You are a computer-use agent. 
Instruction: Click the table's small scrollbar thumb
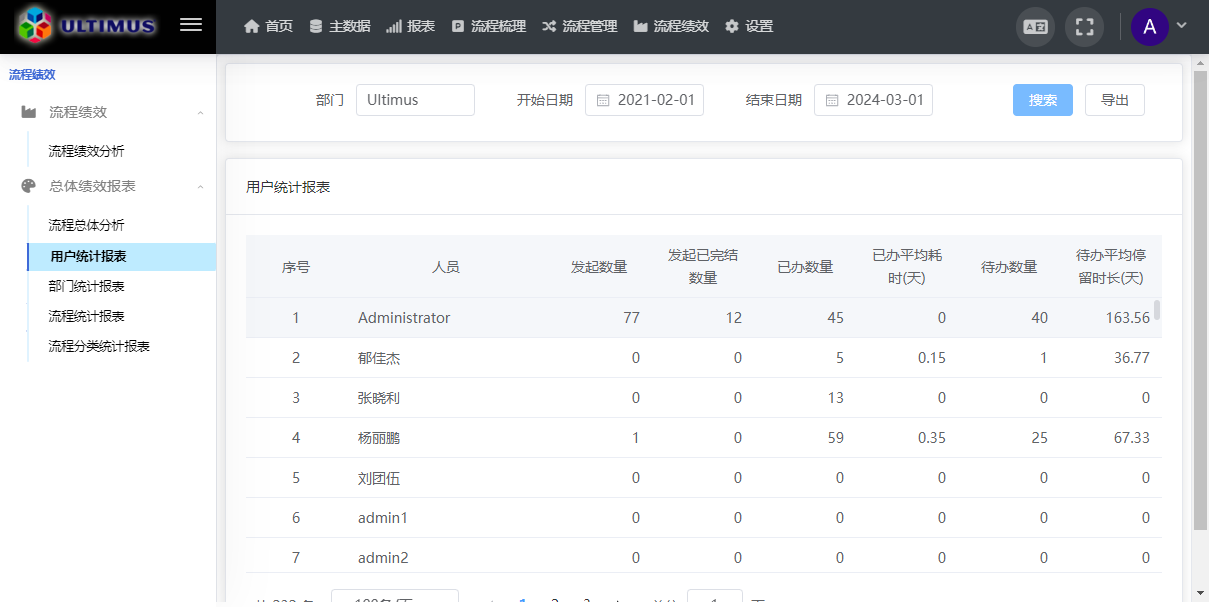click(1157, 310)
